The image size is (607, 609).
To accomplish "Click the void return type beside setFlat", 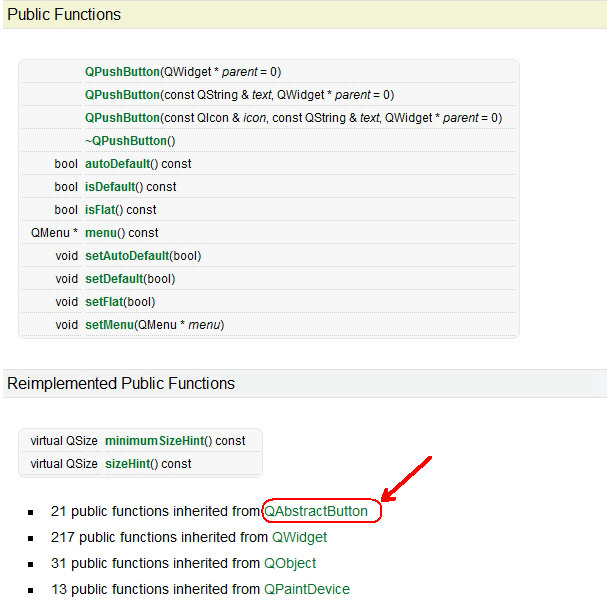I will 67,302.
